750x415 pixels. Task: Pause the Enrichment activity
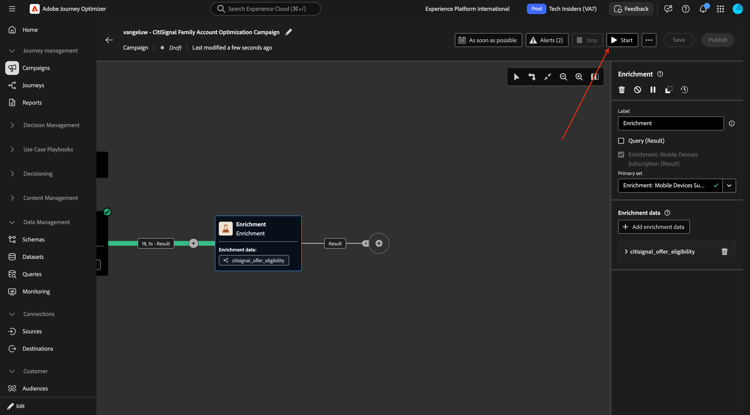point(653,90)
